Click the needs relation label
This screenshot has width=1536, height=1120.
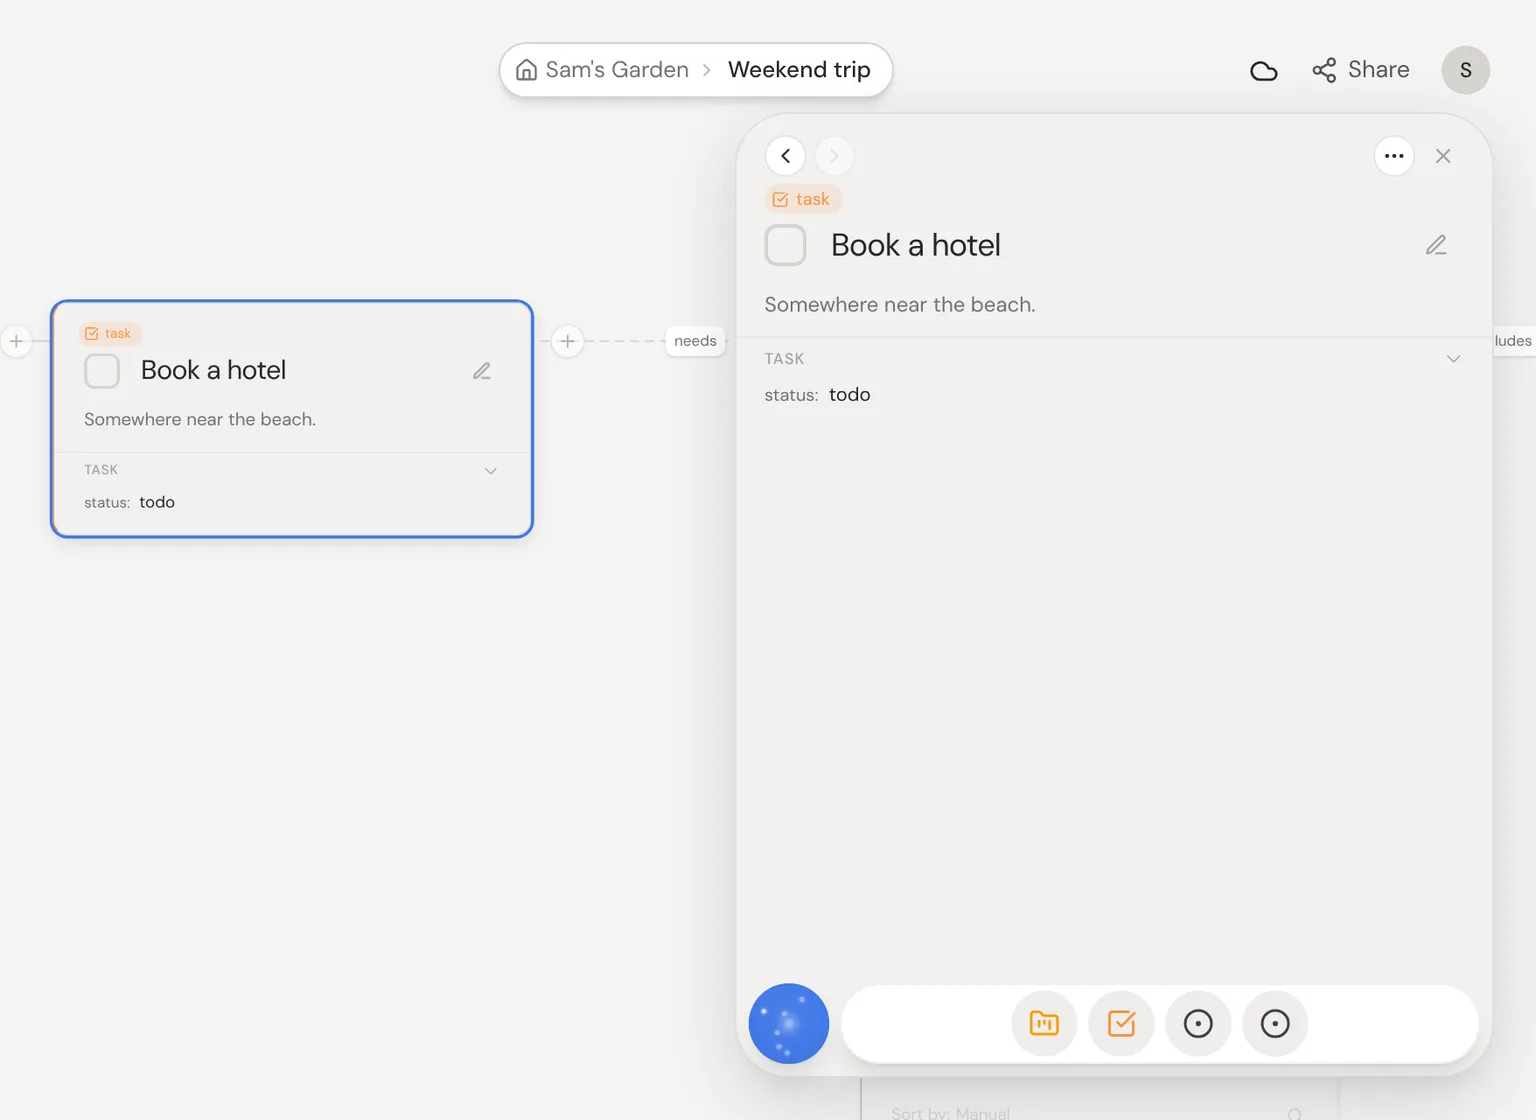(x=695, y=341)
